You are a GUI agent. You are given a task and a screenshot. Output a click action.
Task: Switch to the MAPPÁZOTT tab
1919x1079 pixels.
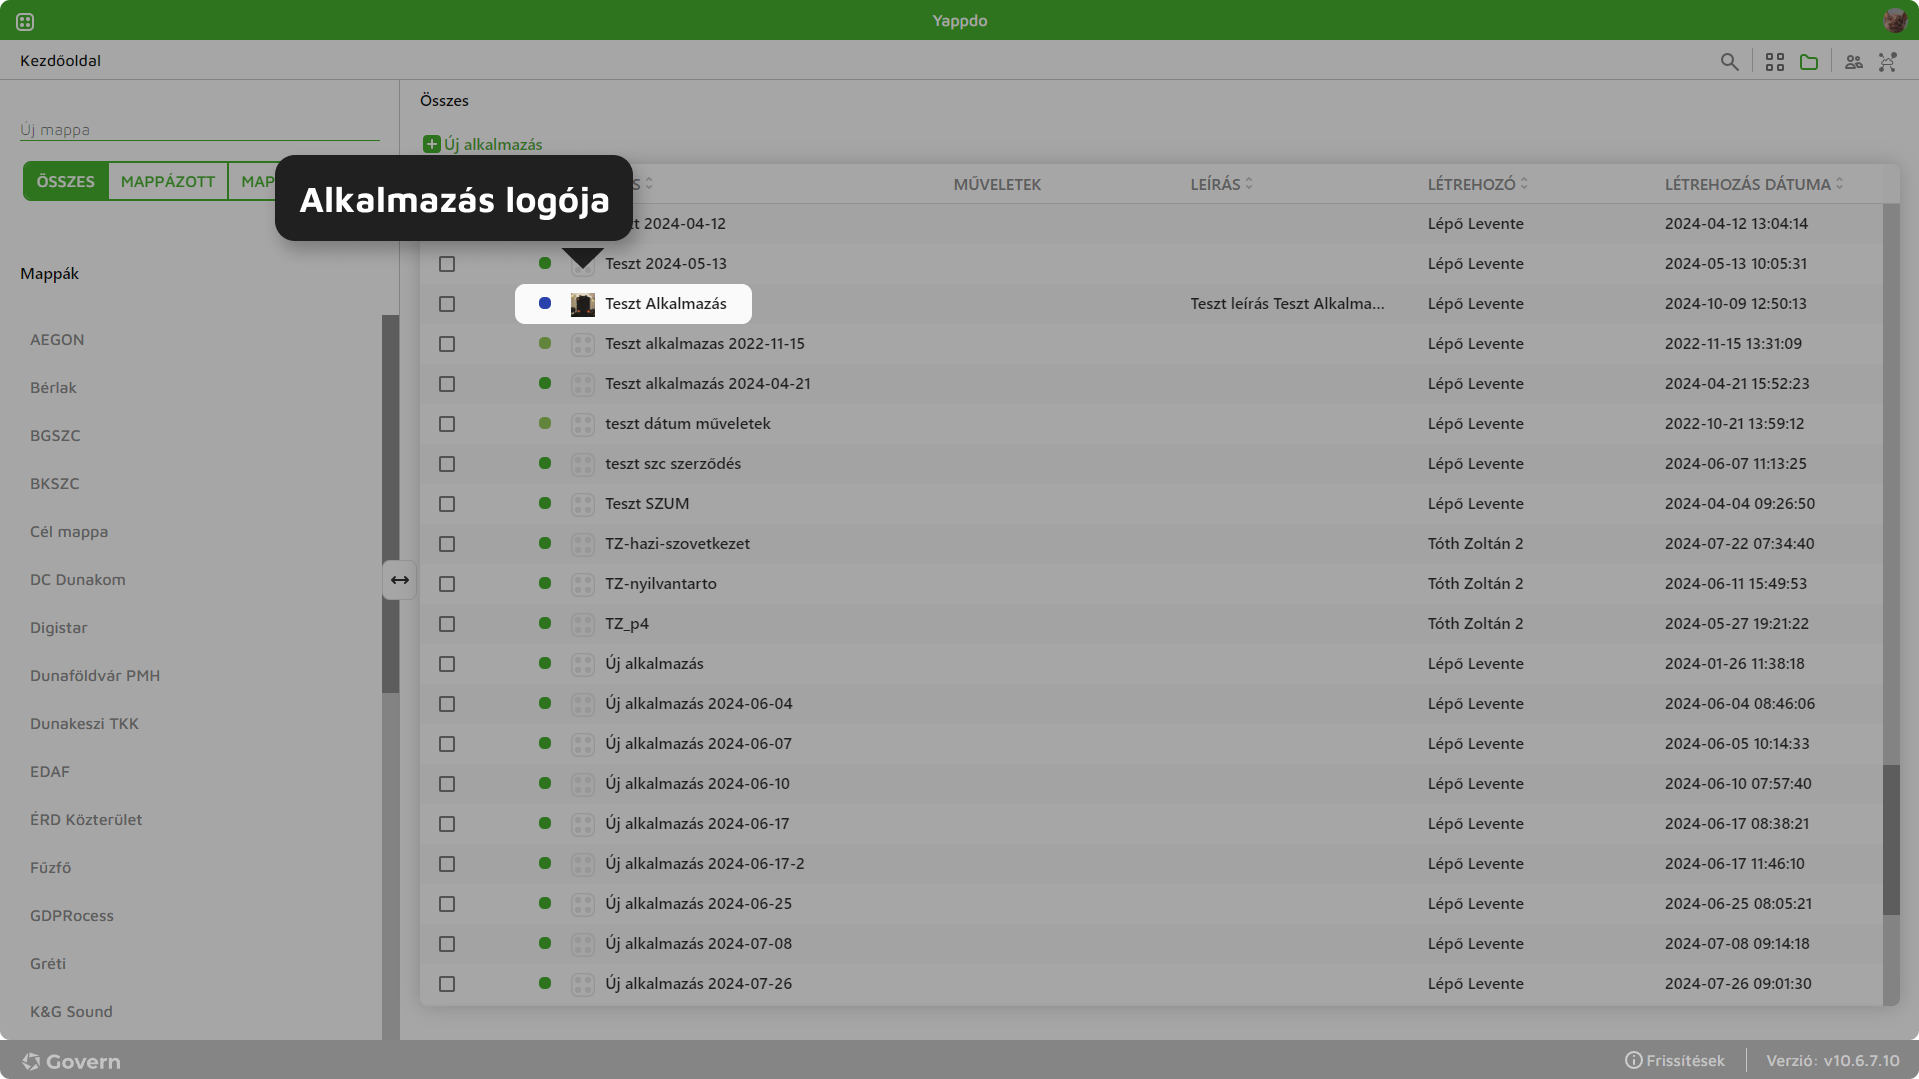click(x=168, y=181)
